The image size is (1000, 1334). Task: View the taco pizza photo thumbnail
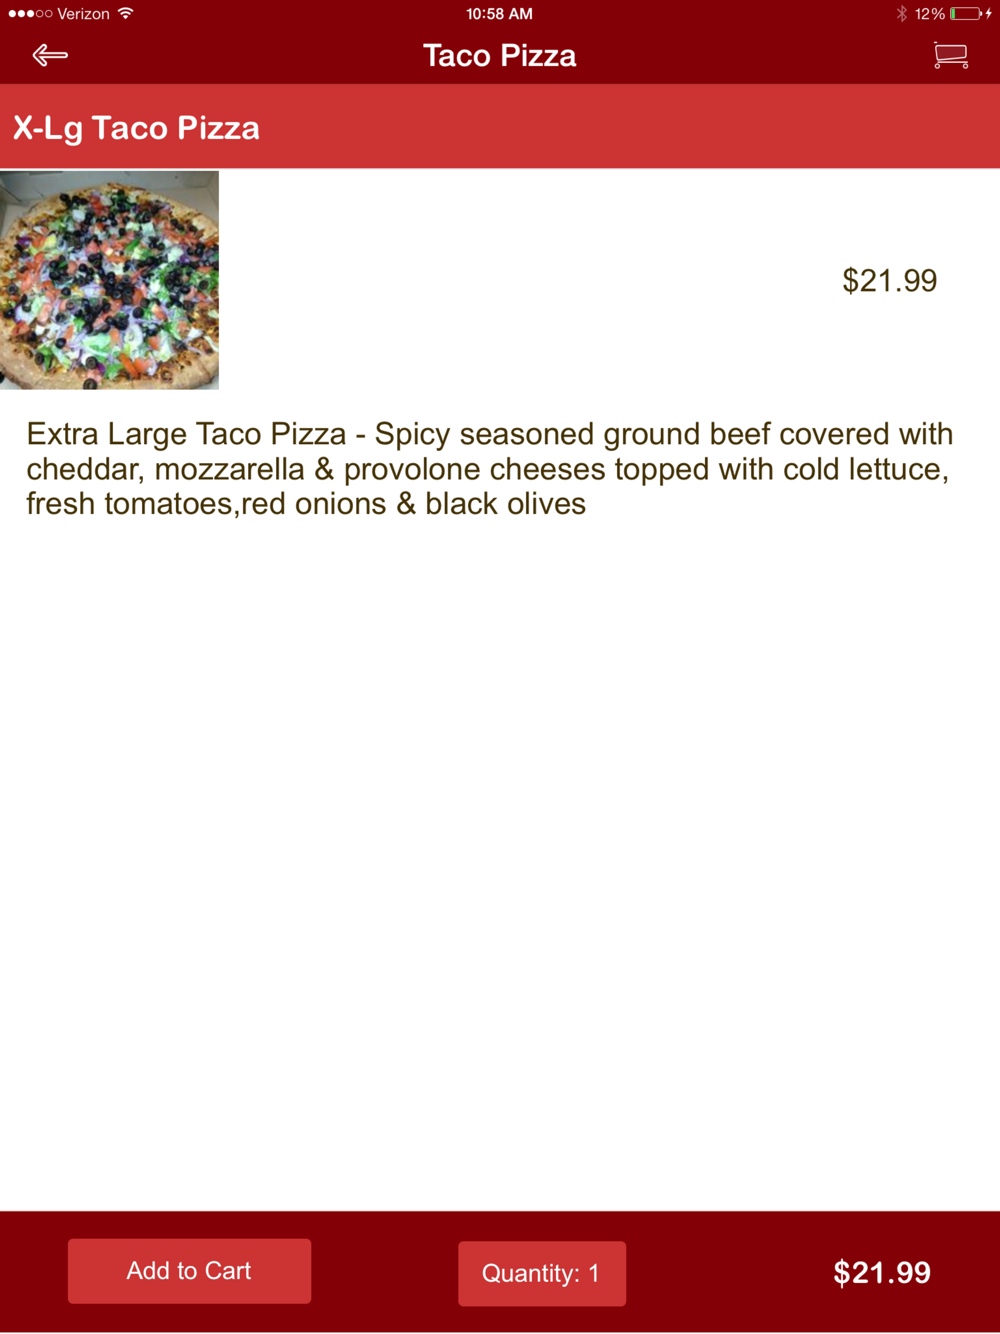click(109, 280)
